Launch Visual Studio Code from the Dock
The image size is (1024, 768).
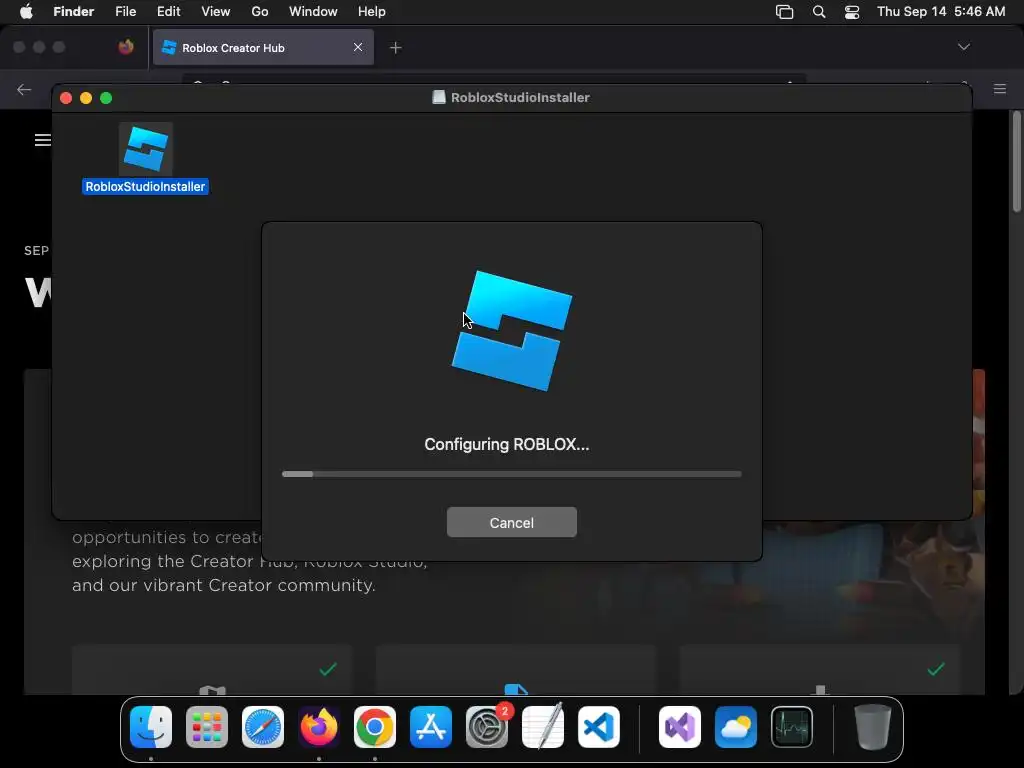pos(599,727)
